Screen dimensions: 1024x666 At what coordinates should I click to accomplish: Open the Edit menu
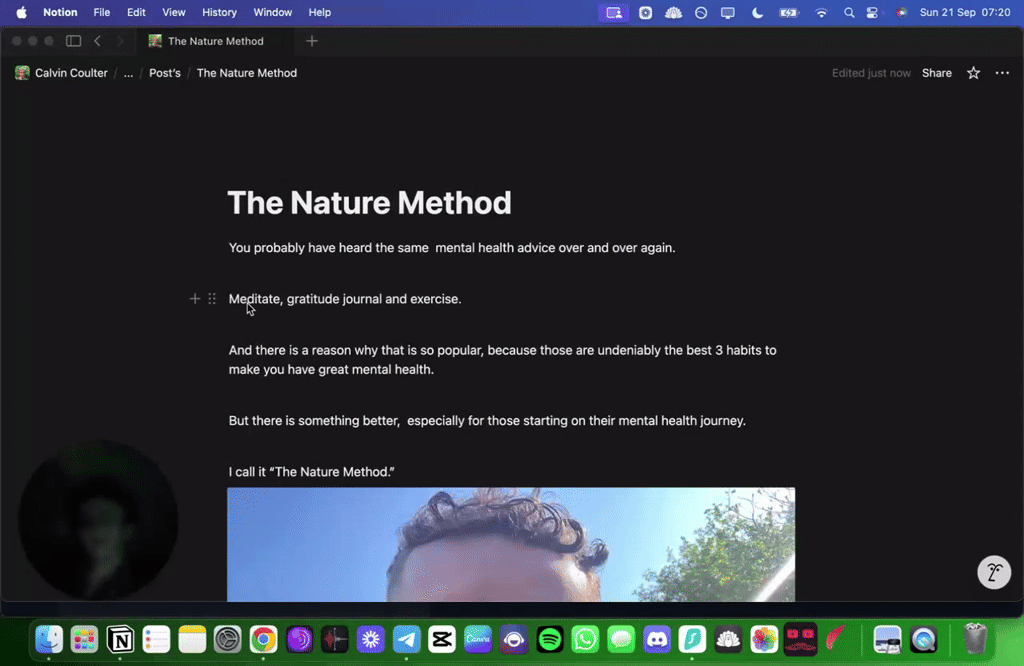pos(136,12)
